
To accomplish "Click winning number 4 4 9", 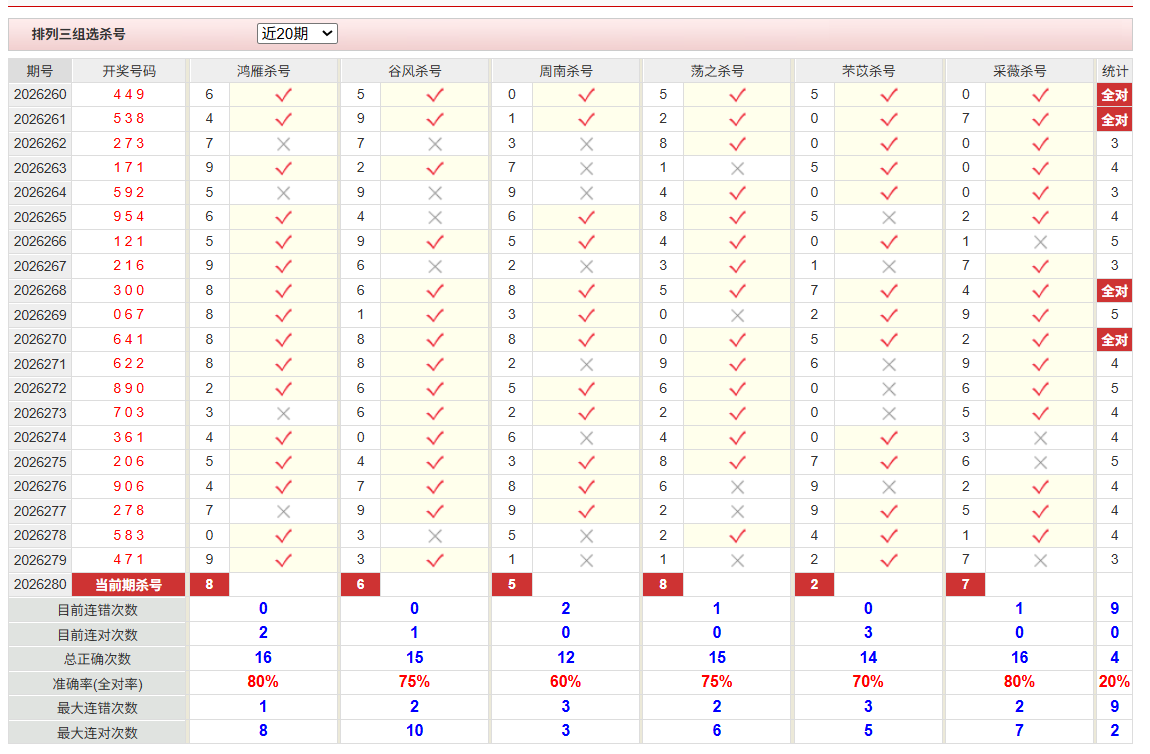I will pos(129,95).
